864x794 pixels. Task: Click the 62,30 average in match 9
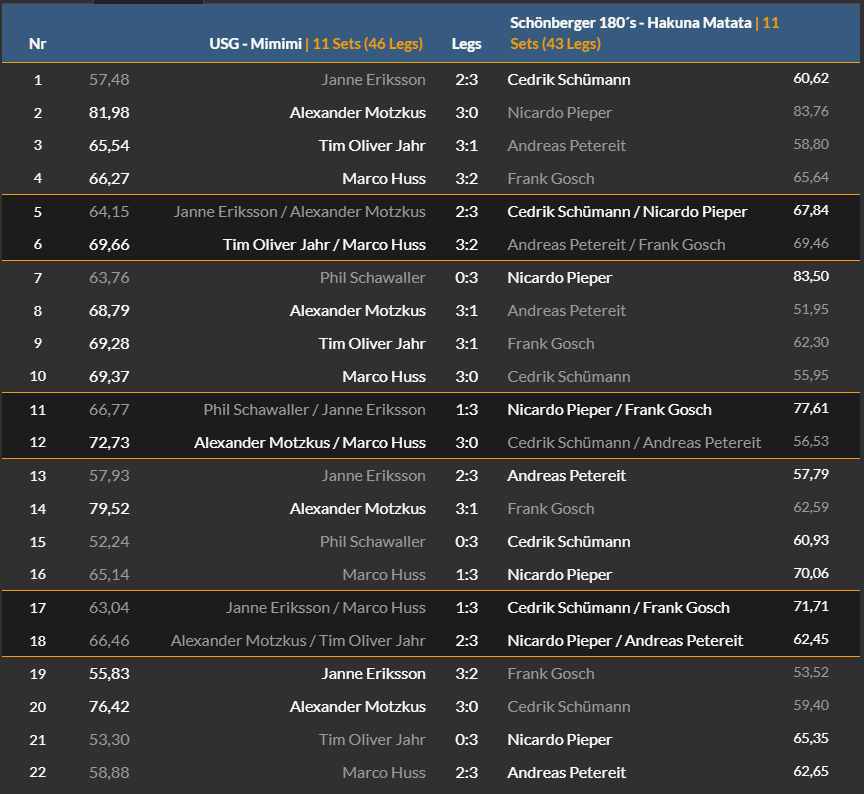811,342
